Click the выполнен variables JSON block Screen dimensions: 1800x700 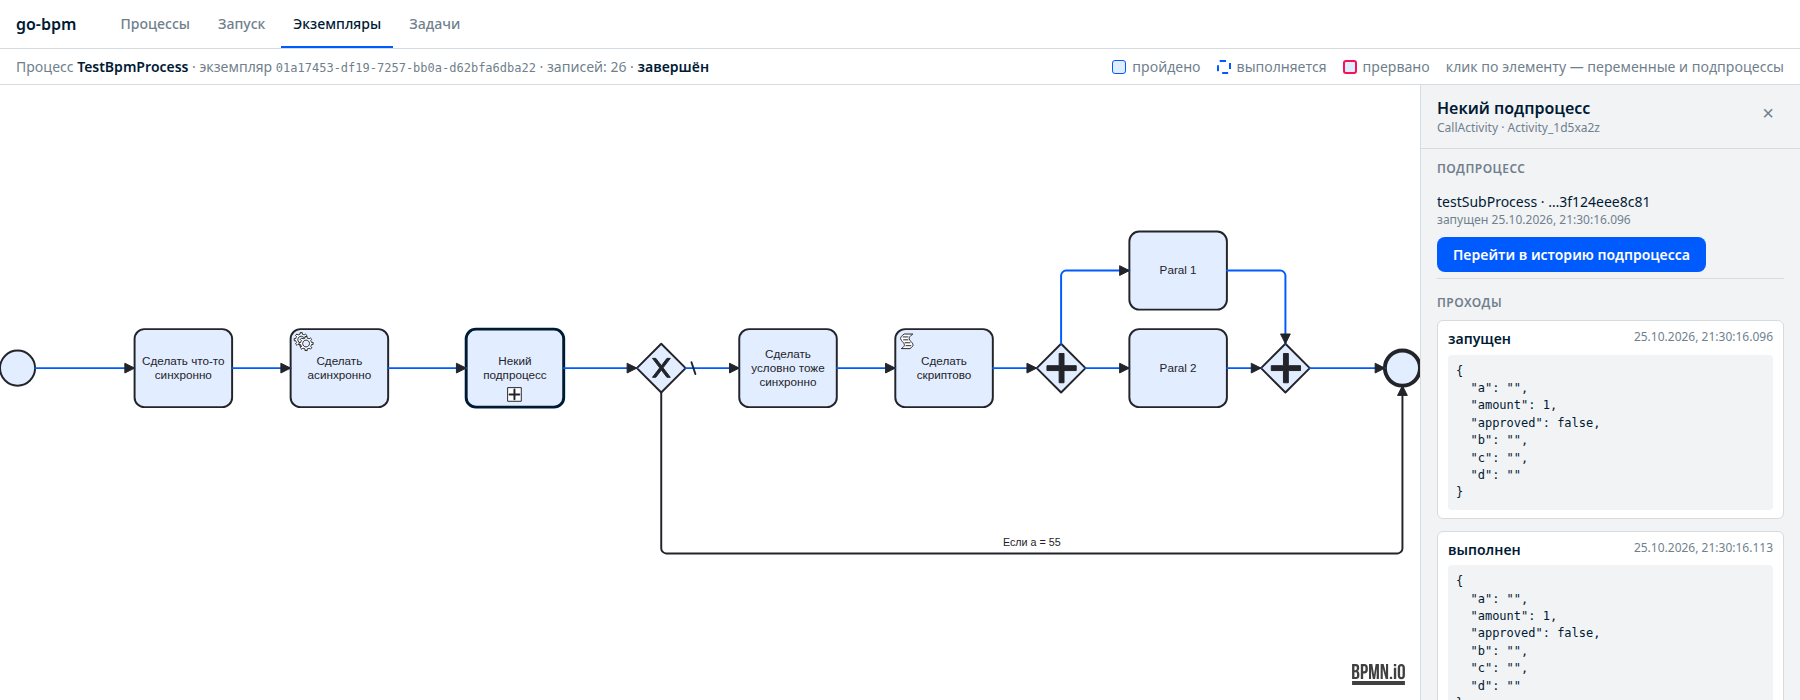1610,633
